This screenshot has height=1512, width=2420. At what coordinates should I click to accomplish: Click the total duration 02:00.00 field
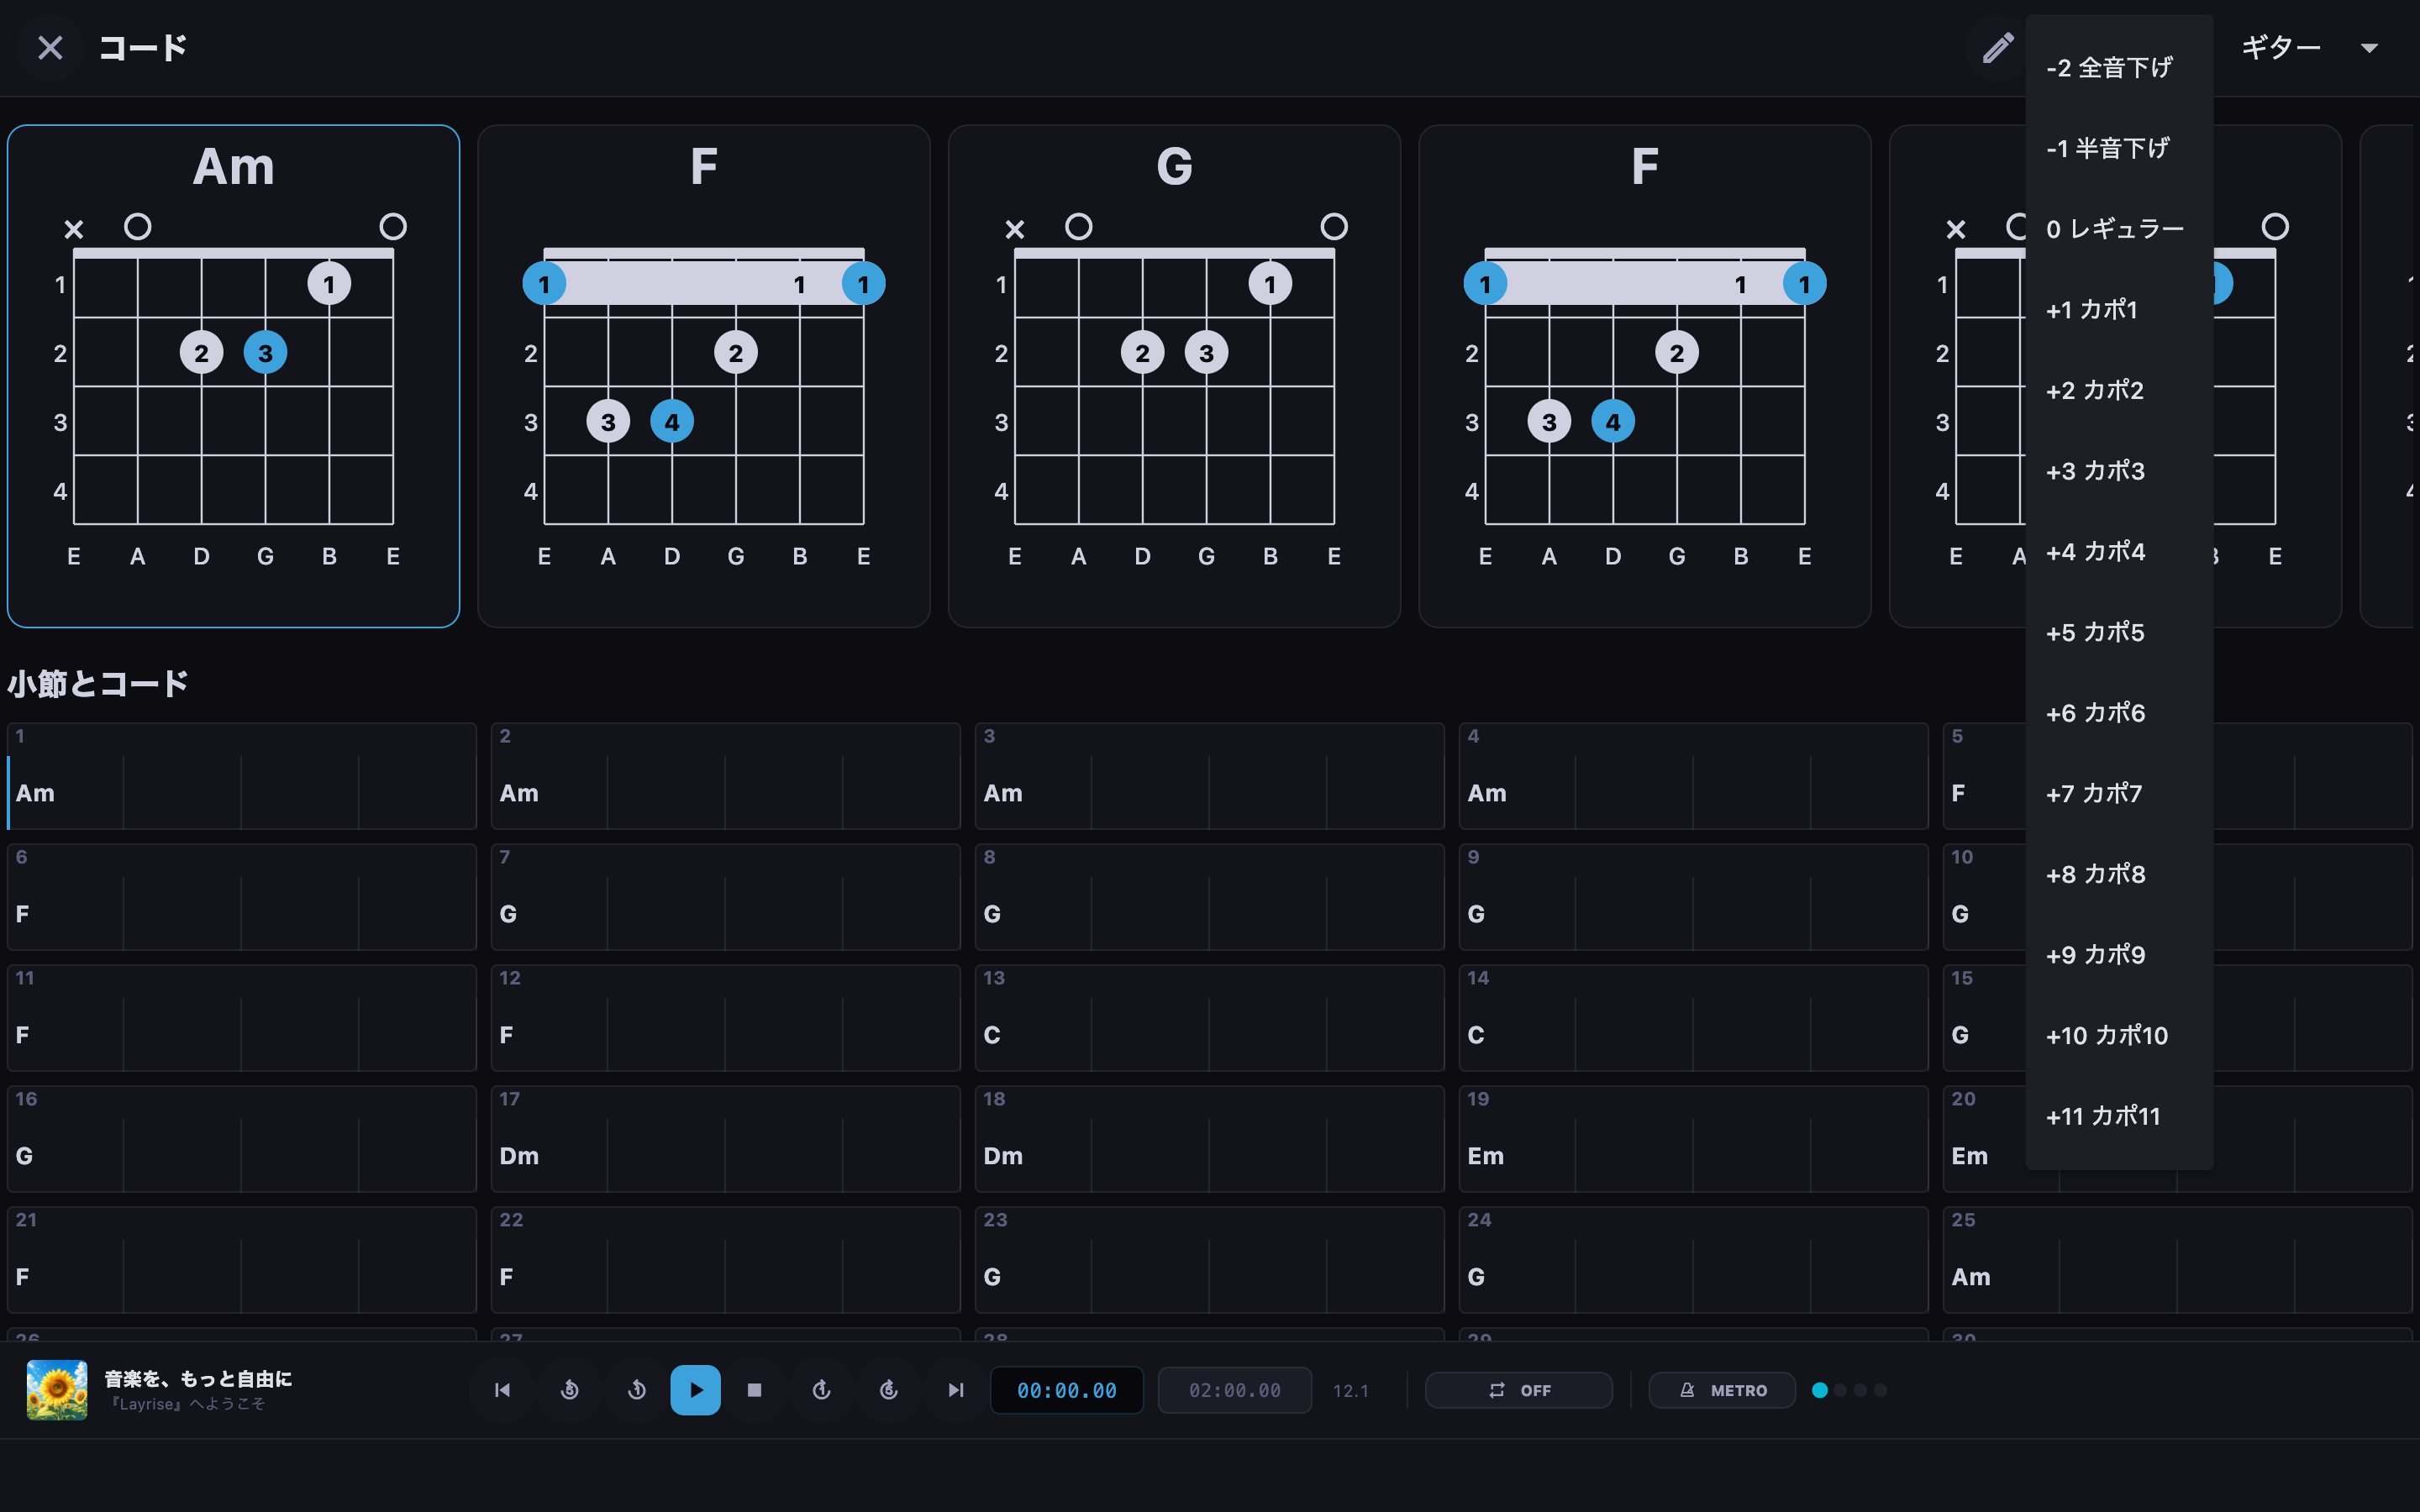[1234, 1390]
